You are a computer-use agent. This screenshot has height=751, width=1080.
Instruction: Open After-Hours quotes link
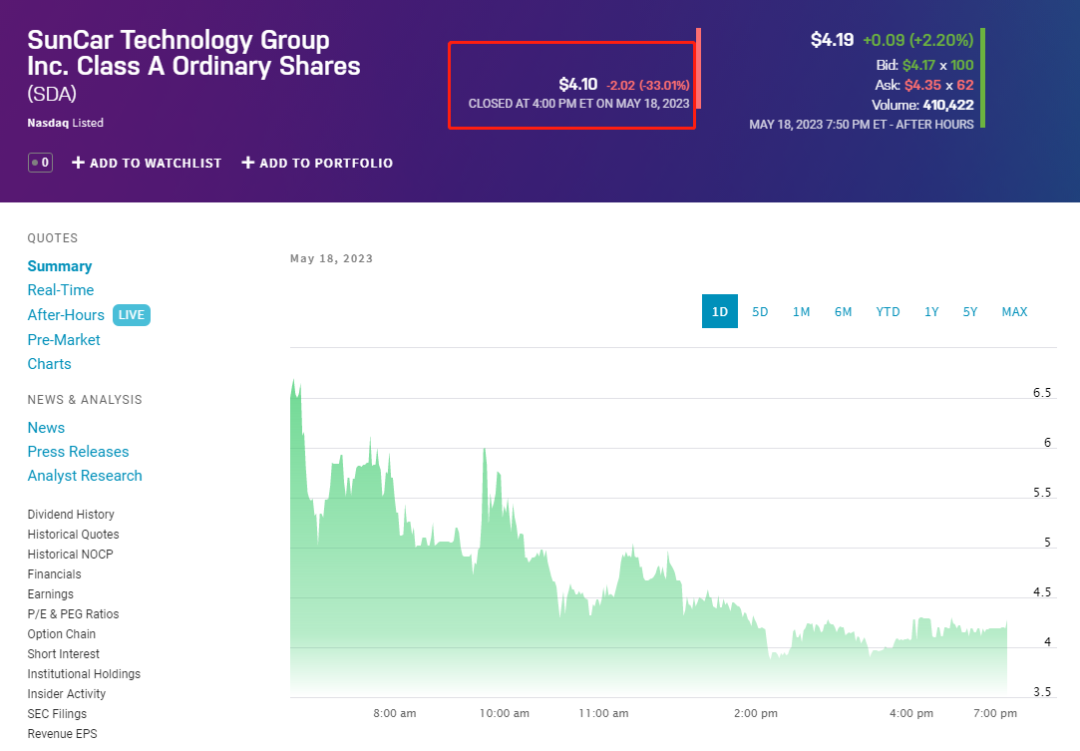pyautogui.click(x=66, y=315)
